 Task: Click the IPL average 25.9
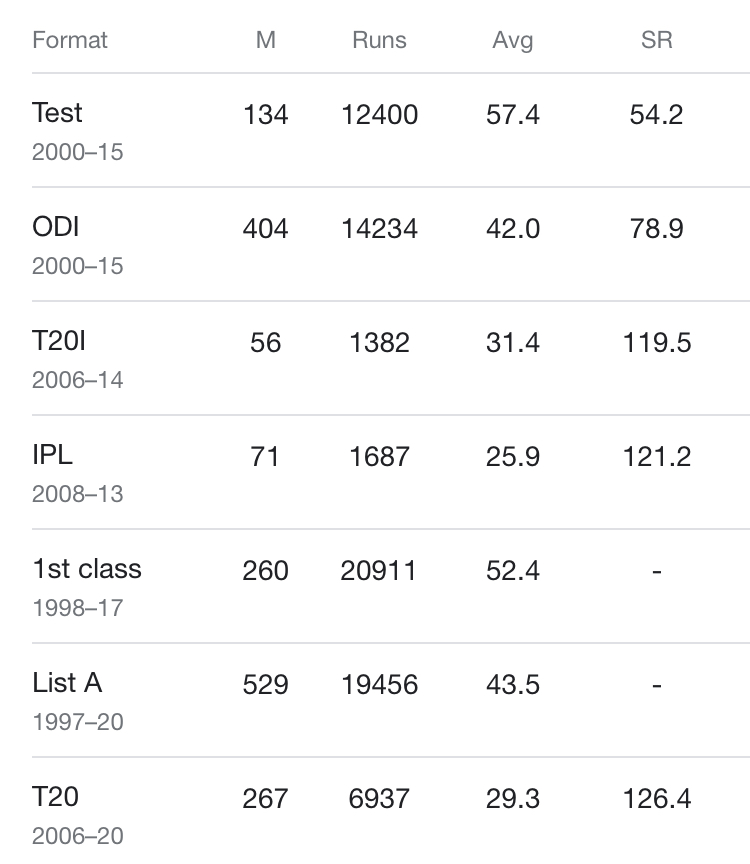512,457
